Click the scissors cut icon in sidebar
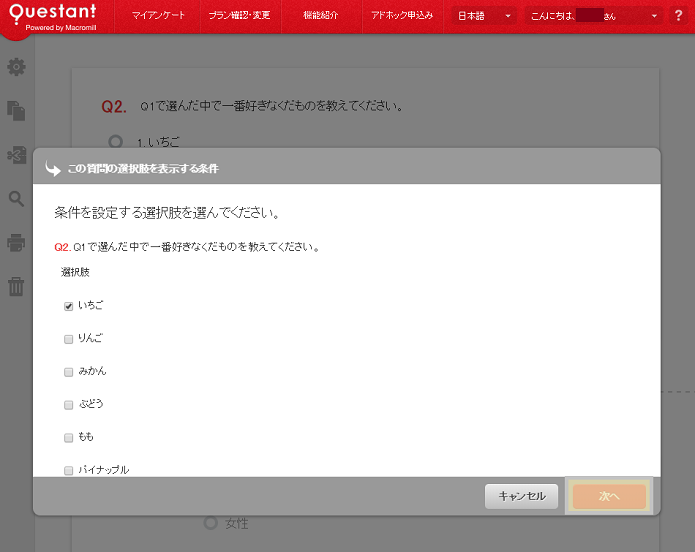 (x=16, y=154)
